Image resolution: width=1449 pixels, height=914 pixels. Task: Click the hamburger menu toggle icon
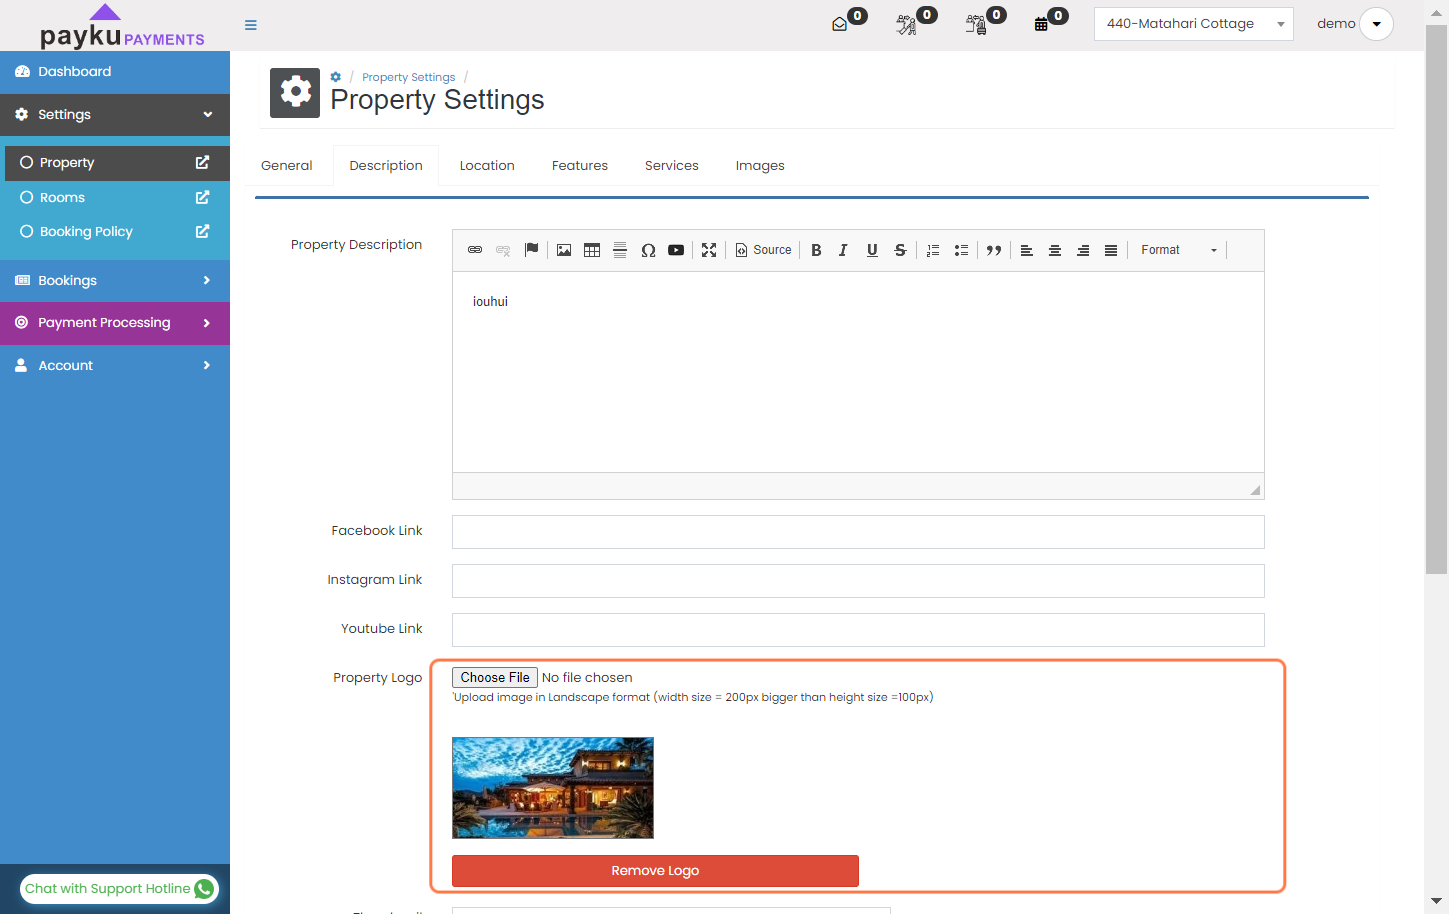tap(251, 25)
